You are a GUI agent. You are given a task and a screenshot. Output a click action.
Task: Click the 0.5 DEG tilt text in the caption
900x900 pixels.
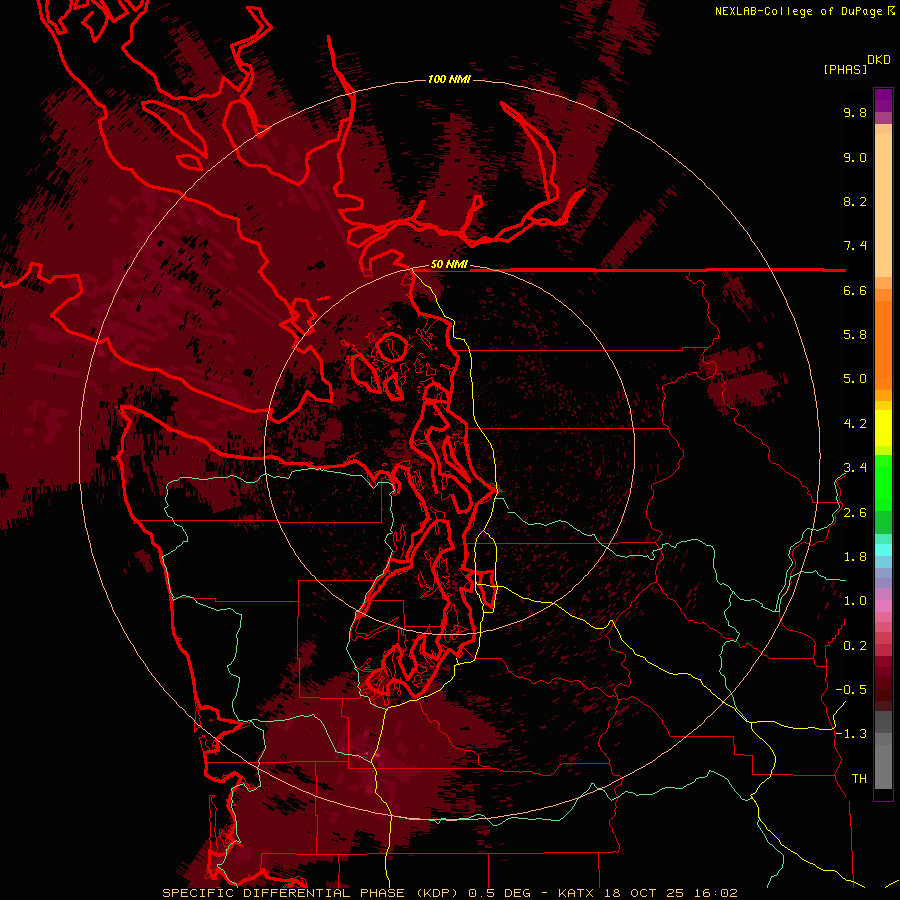(499, 893)
